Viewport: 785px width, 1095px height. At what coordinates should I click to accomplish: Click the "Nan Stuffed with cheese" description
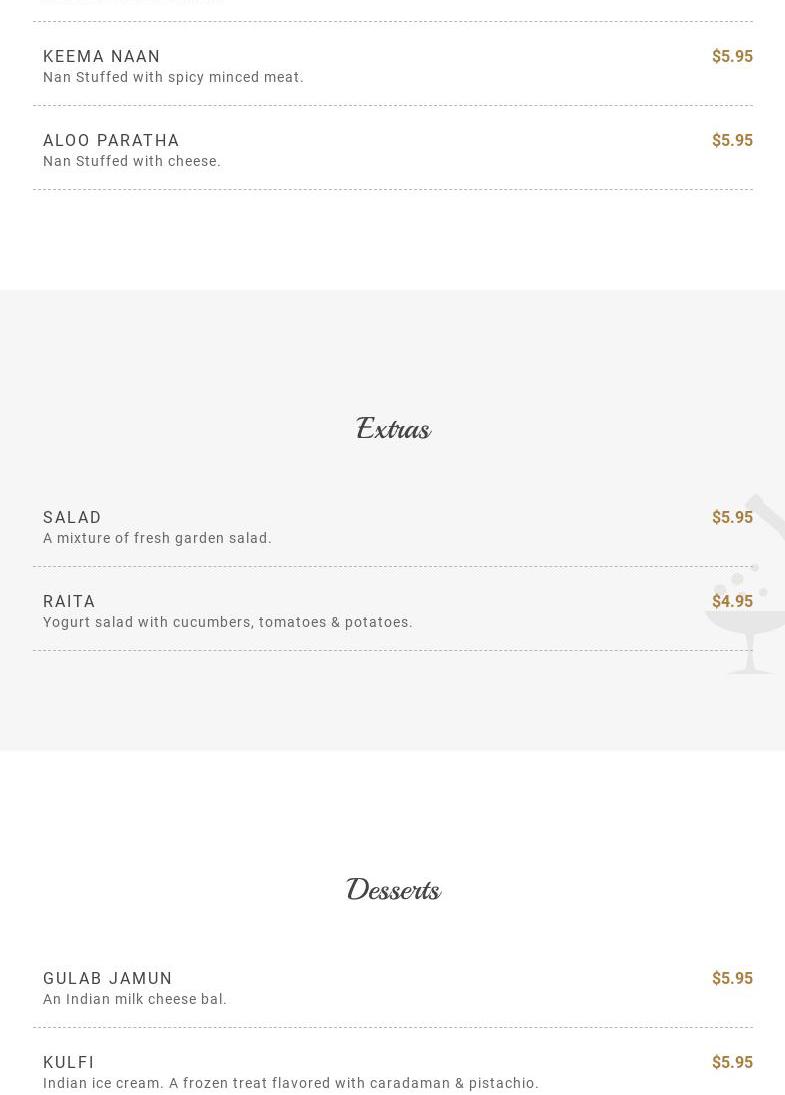[x=132, y=161]
